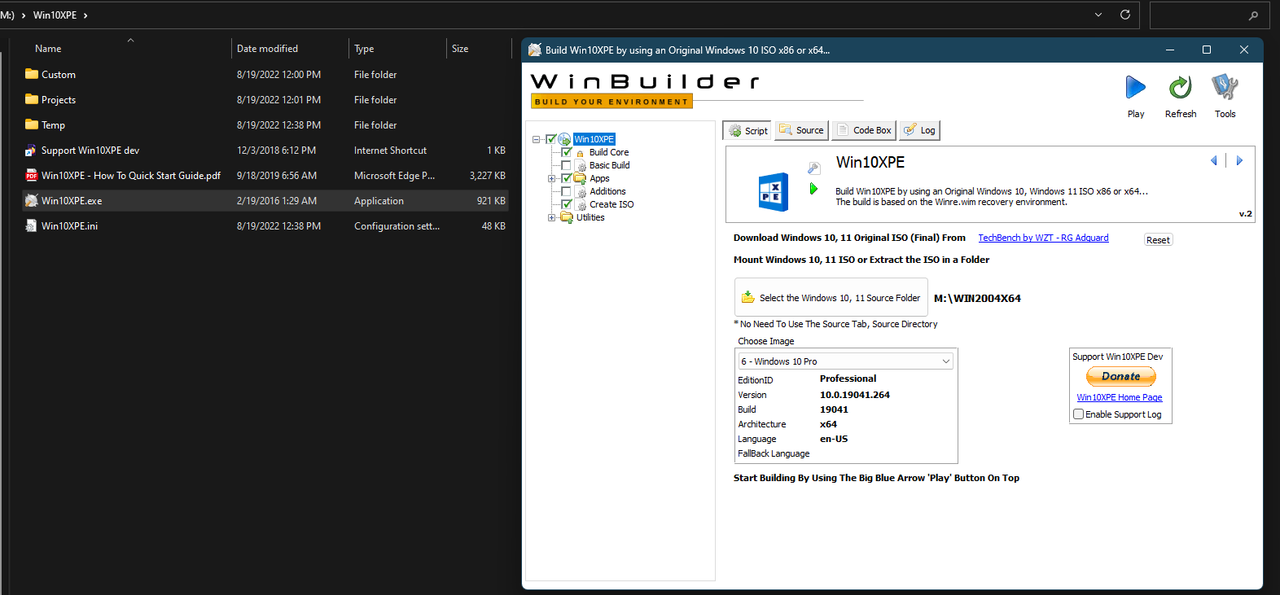The height and width of the screenshot is (595, 1280).
Task: Click the blue Play button in WinBuilder
Action: tap(1136, 88)
